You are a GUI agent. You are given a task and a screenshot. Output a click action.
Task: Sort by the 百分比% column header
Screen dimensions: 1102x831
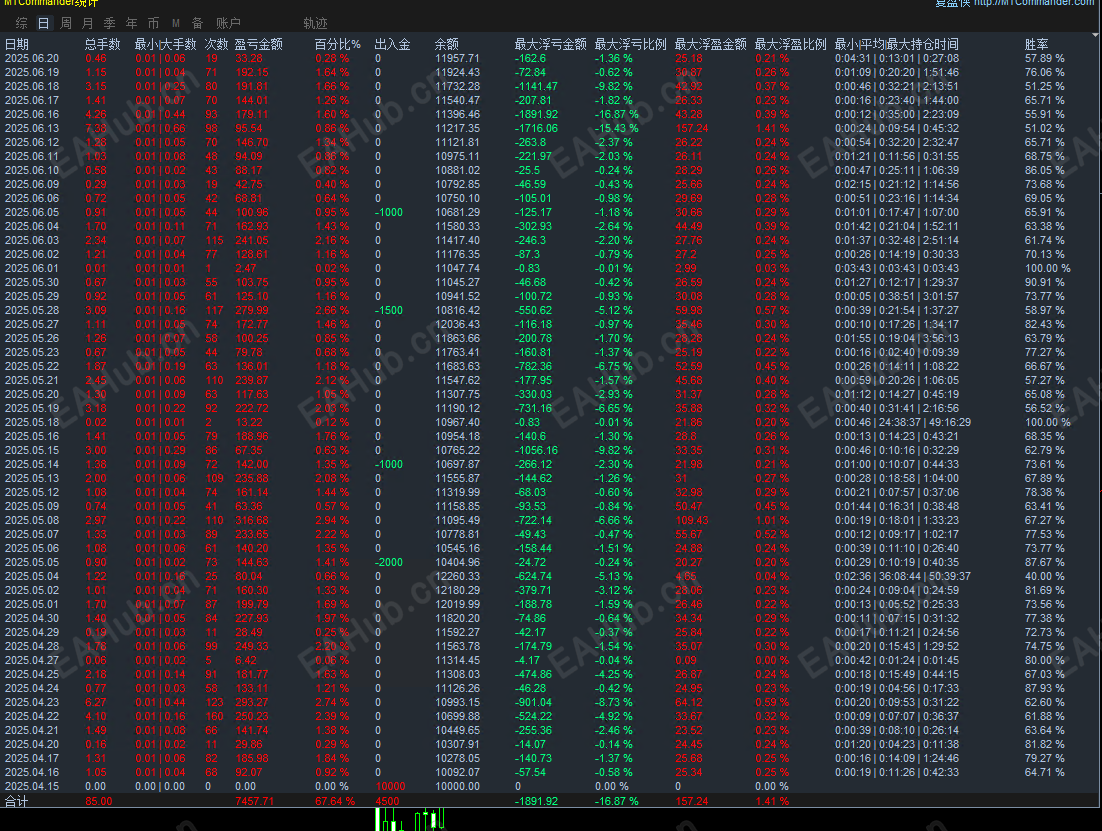tap(337, 44)
